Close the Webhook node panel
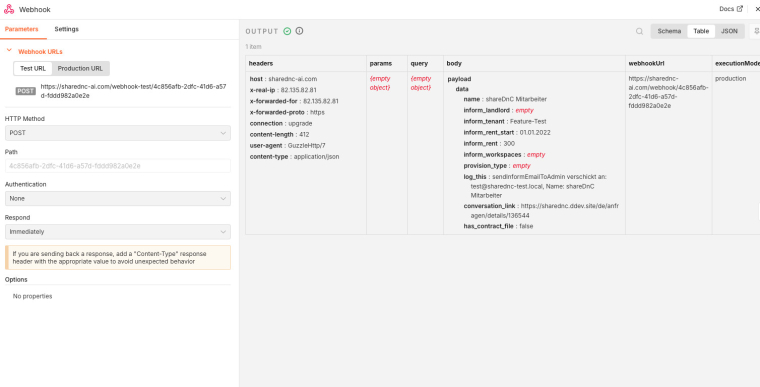The height and width of the screenshot is (387, 760). pos(757,9)
